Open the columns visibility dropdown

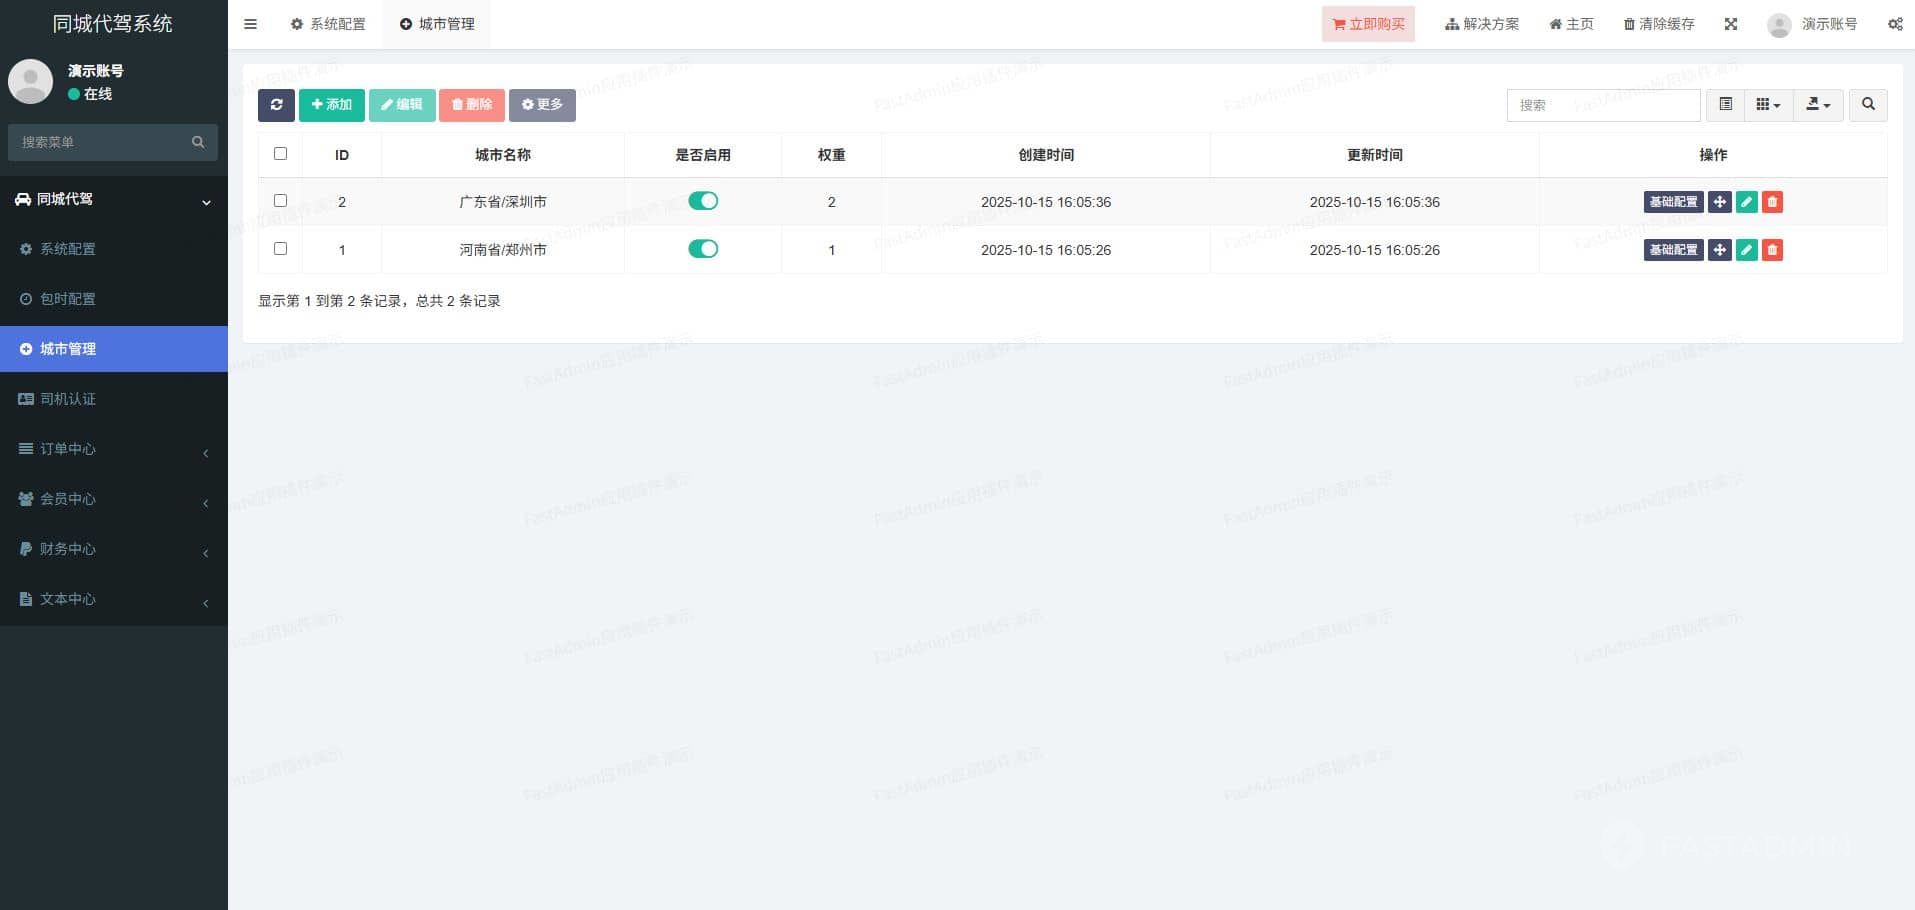click(x=1768, y=105)
